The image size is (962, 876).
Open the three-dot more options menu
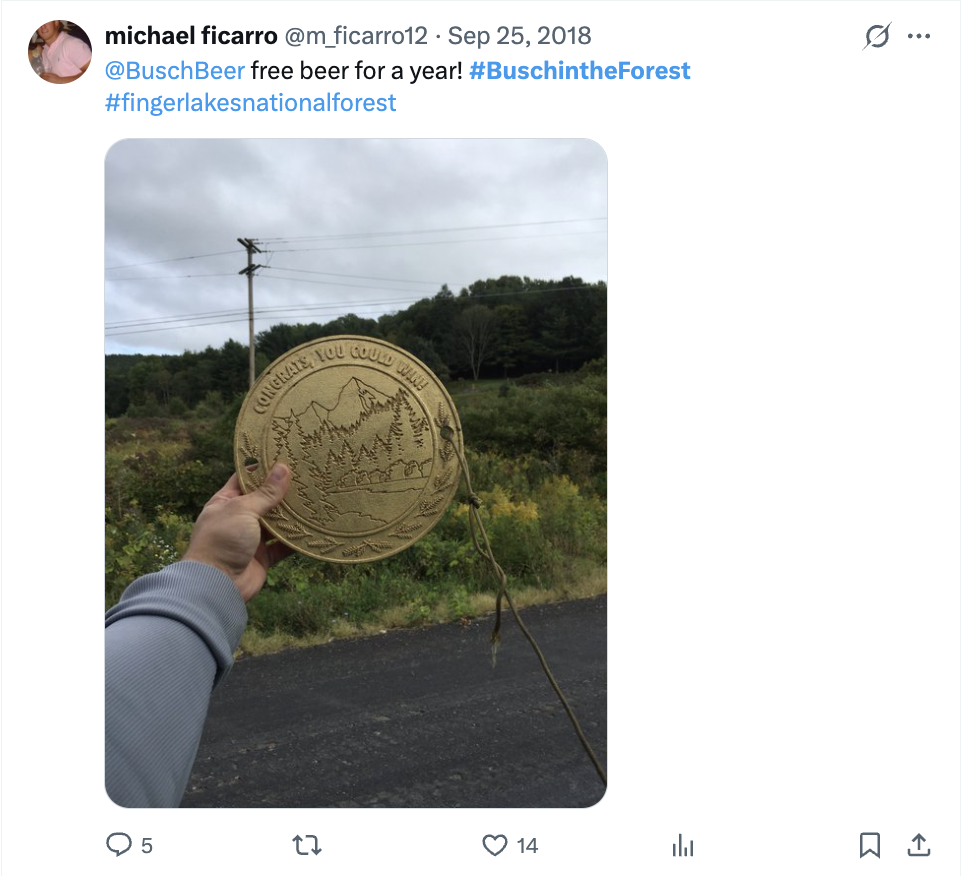[x=918, y=36]
